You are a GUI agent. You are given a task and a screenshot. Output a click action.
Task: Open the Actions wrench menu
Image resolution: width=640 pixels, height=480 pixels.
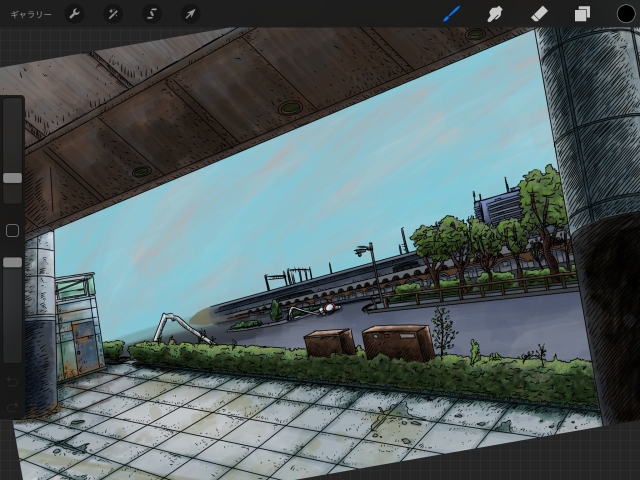(x=74, y=14)
